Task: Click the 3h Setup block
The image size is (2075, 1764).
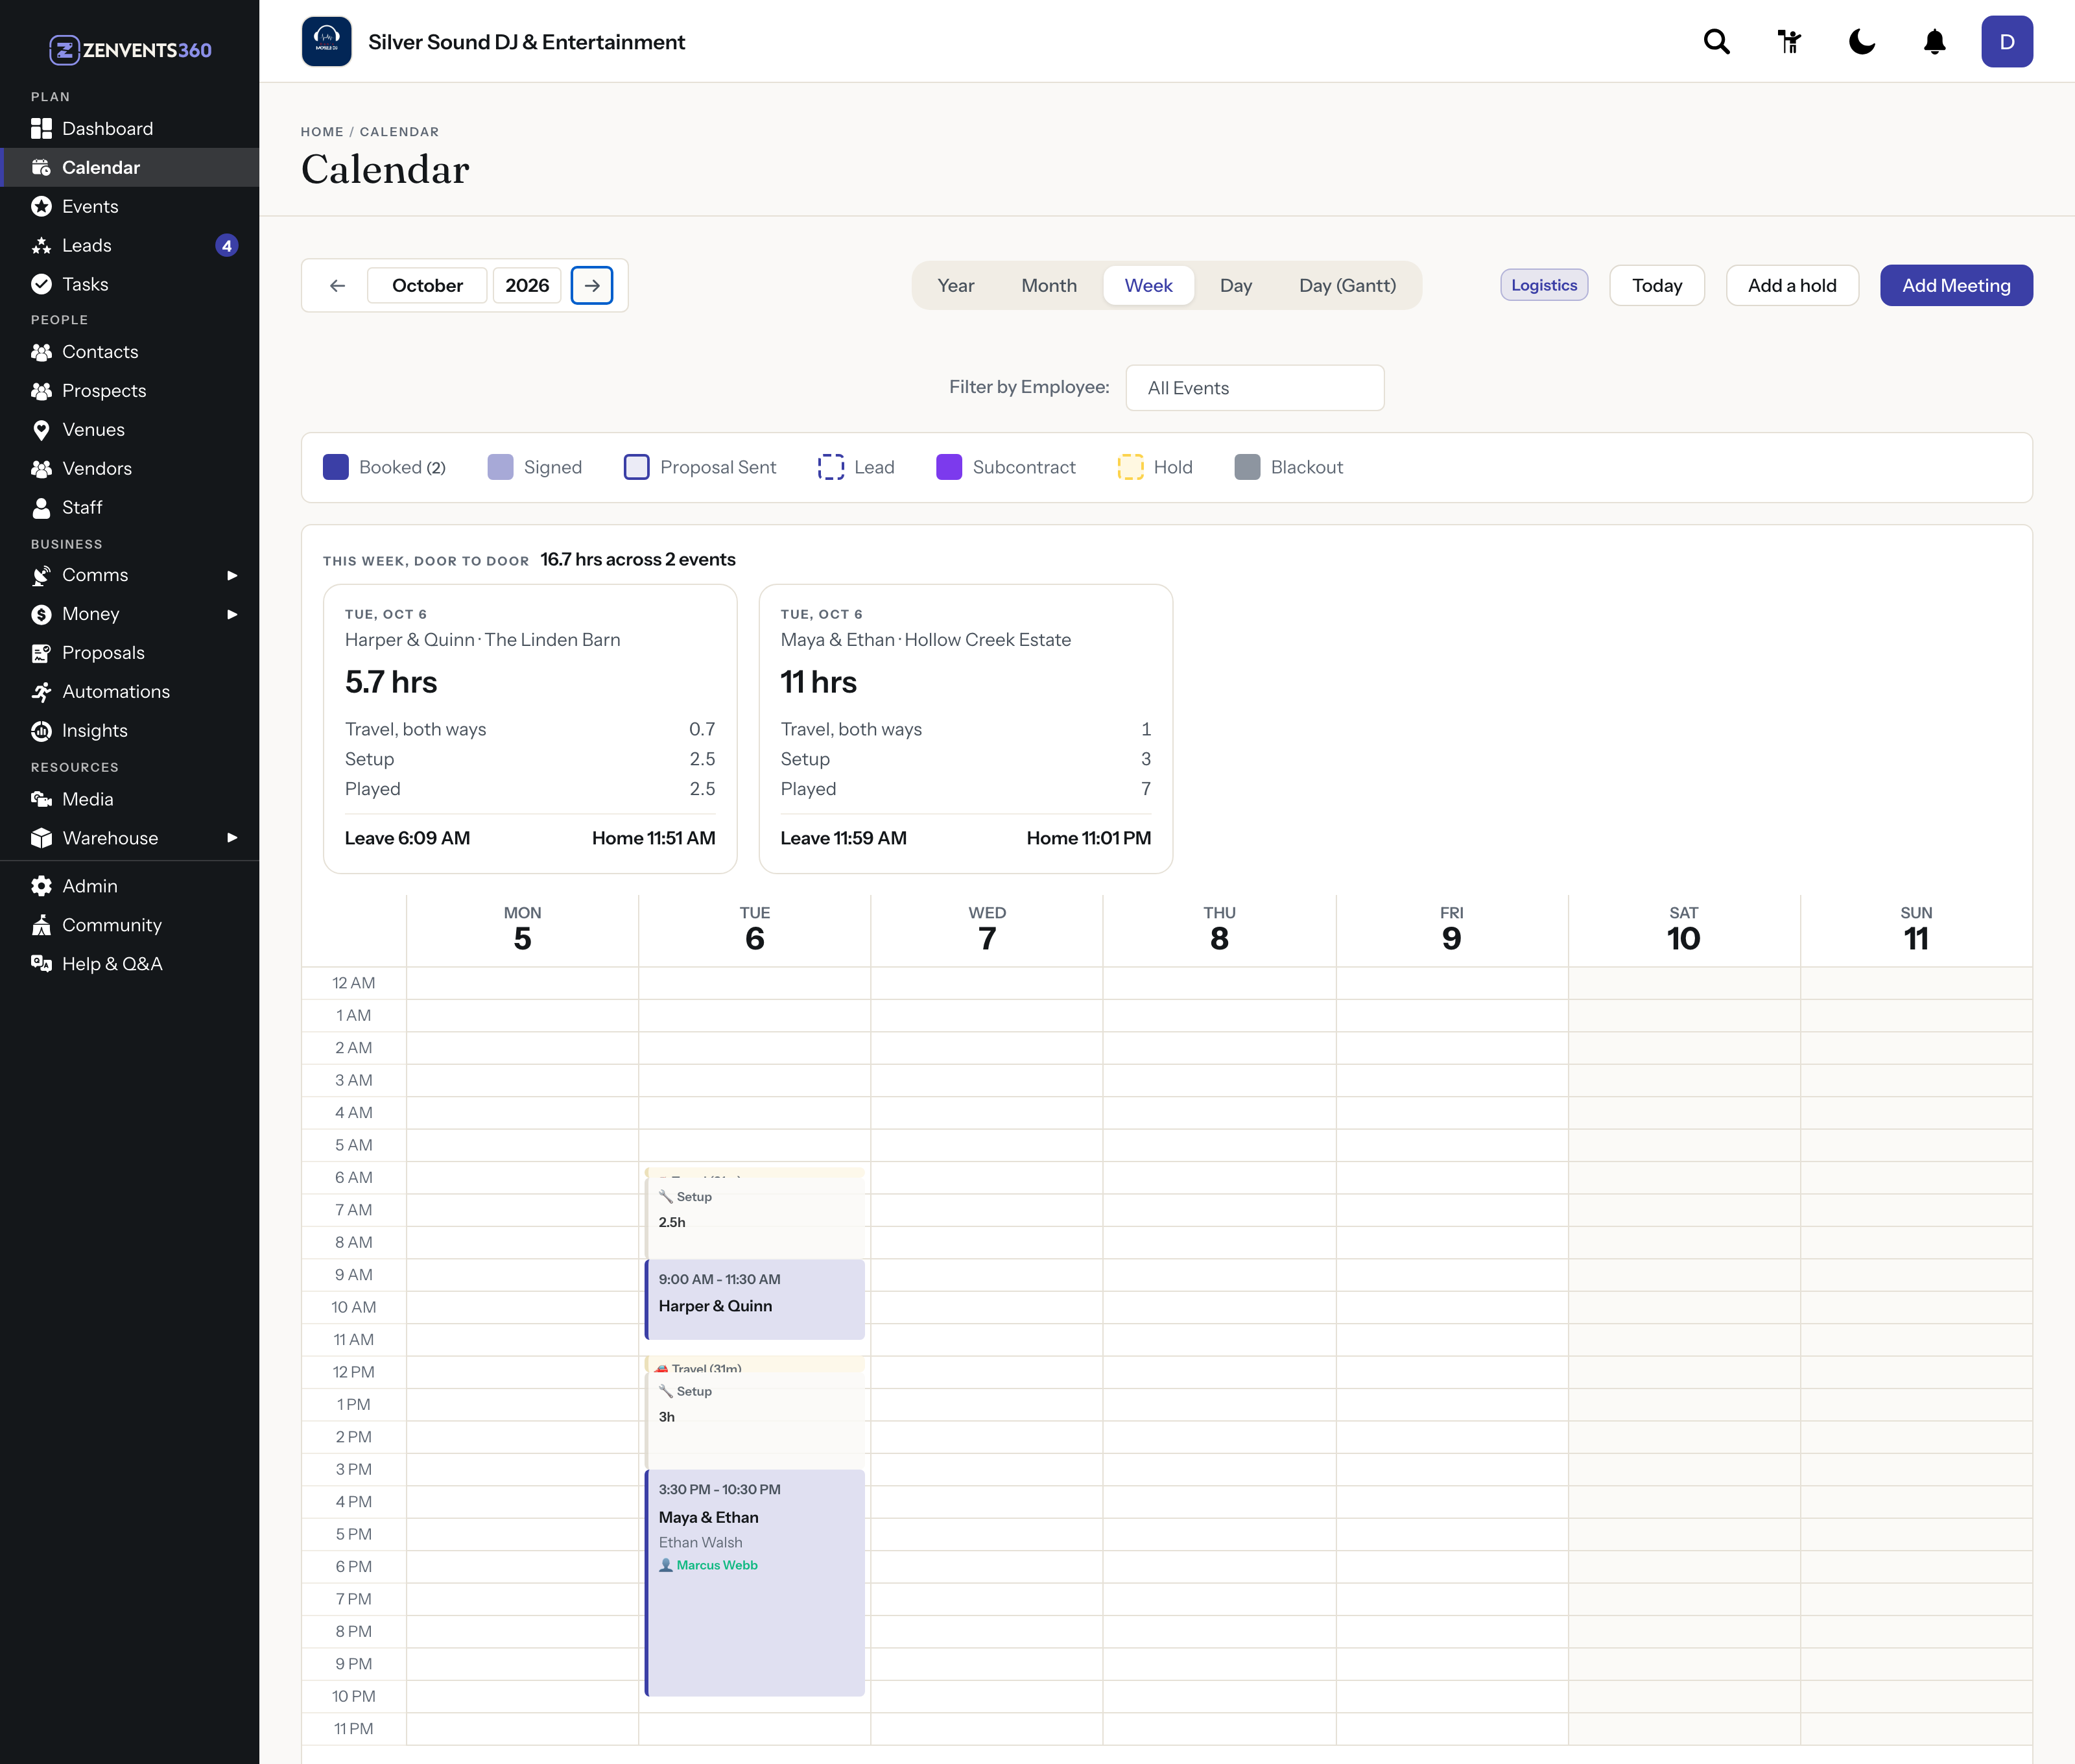Action: coord(755,1419)
